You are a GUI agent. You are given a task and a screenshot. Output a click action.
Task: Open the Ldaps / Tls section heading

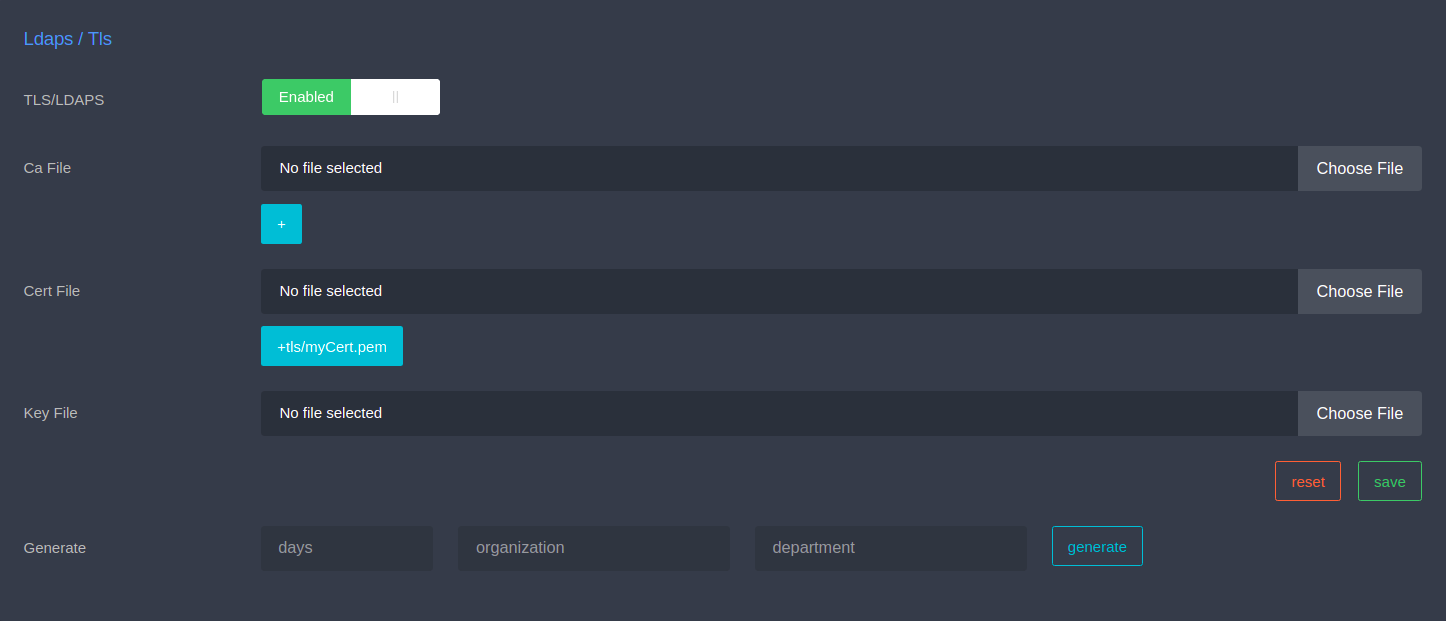pos(68,40)
